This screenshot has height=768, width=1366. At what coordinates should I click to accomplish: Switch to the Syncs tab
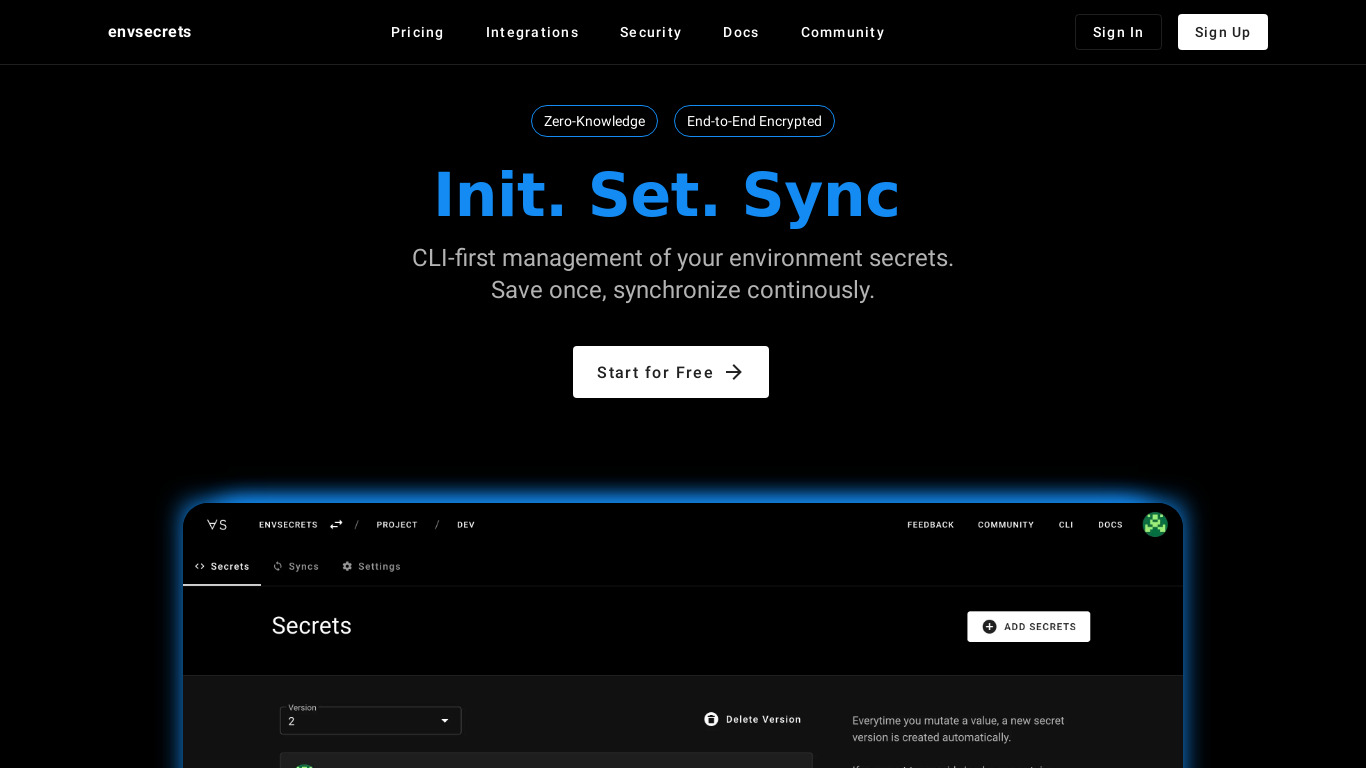295,566
